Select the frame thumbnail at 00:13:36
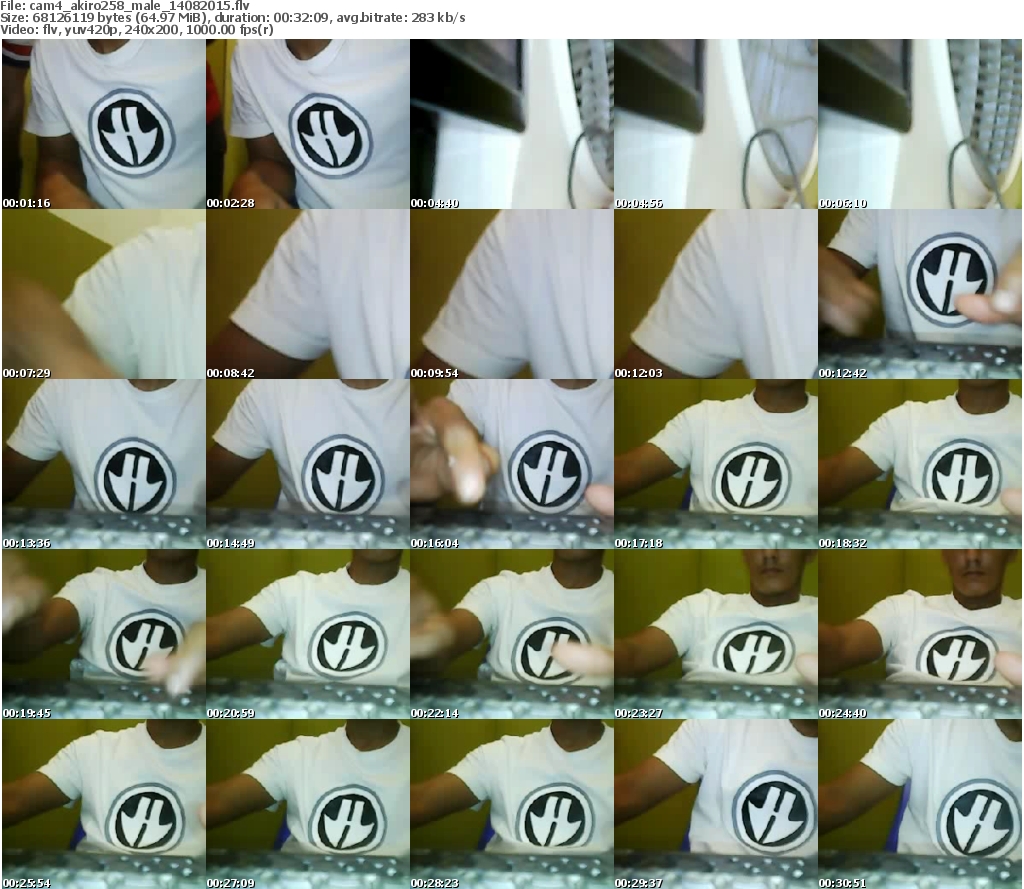This screenshot has width=1024, height=889. (104, 464)
